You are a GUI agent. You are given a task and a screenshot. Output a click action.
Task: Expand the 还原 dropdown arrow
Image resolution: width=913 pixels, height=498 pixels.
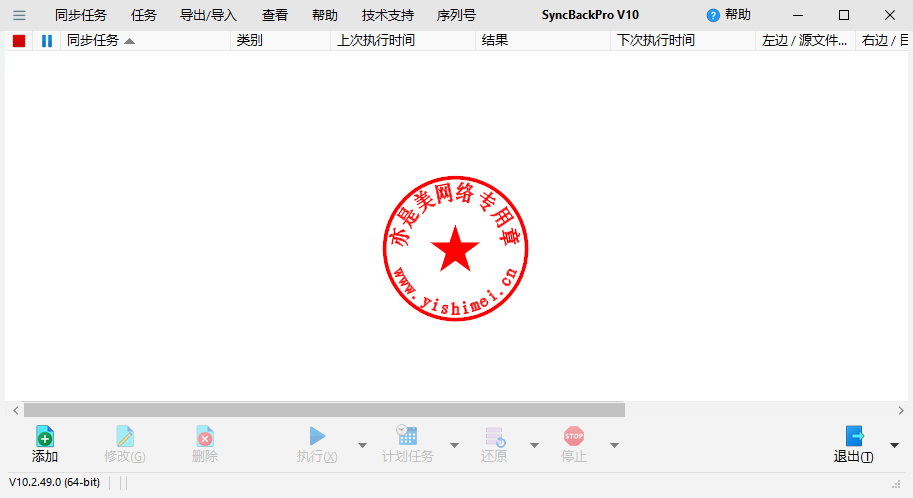pos(534,446)
